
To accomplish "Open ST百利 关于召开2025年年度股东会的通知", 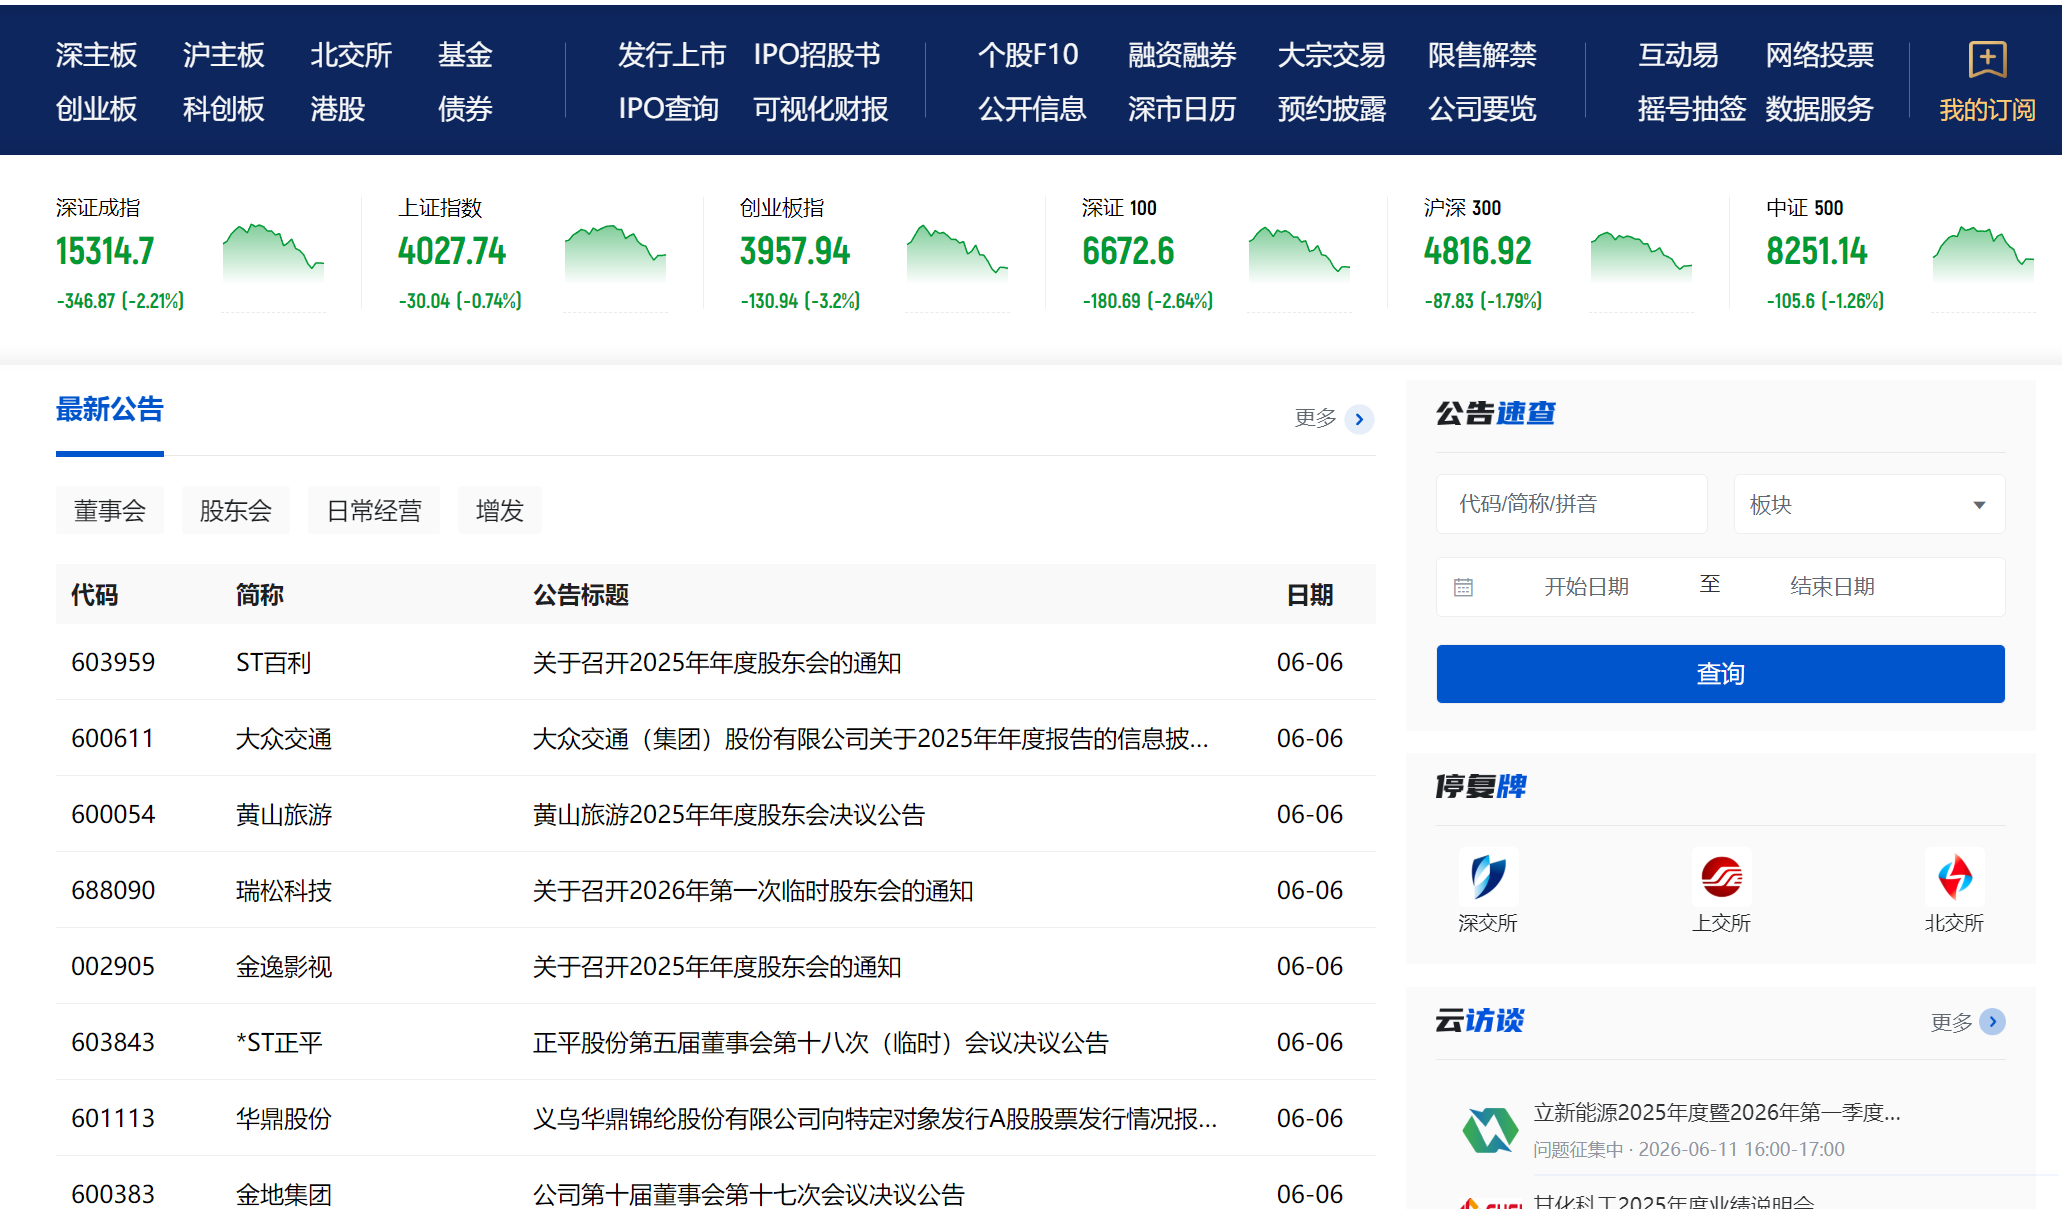I will click(x=717, y=663).
